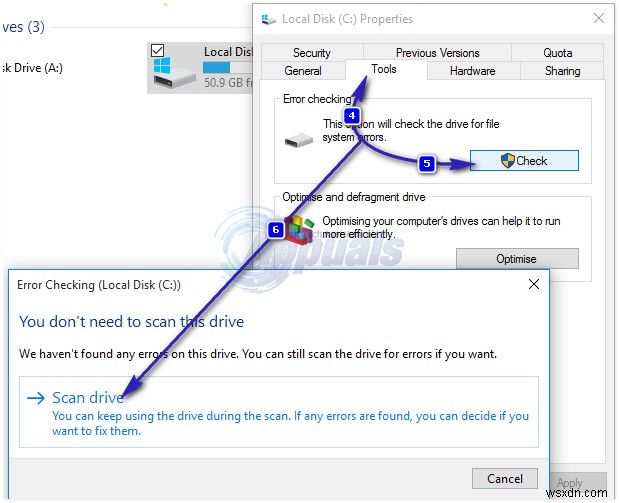The width and height of the screenshot is (619, 503).
Task: Click 'You don't need to scan this drive' heading
Action: click(x=131, y=322)
